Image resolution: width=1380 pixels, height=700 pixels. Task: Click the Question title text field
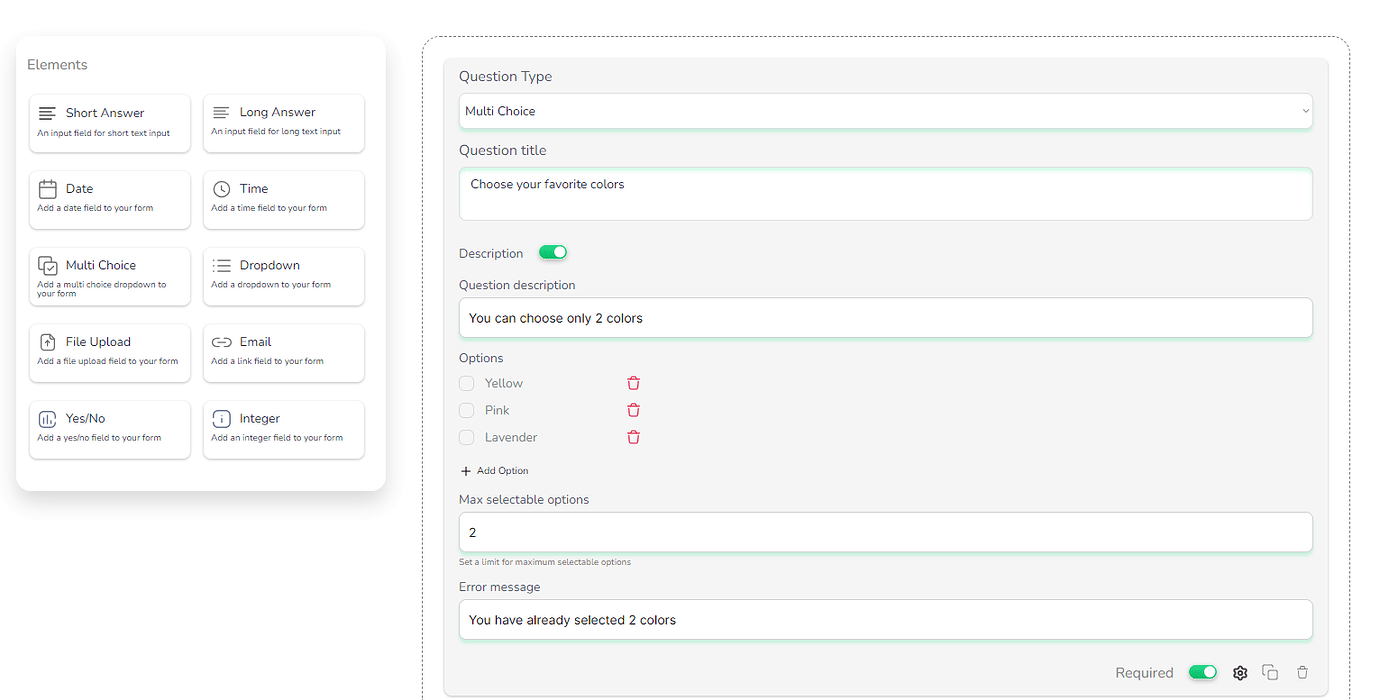(x=885, y=194)
